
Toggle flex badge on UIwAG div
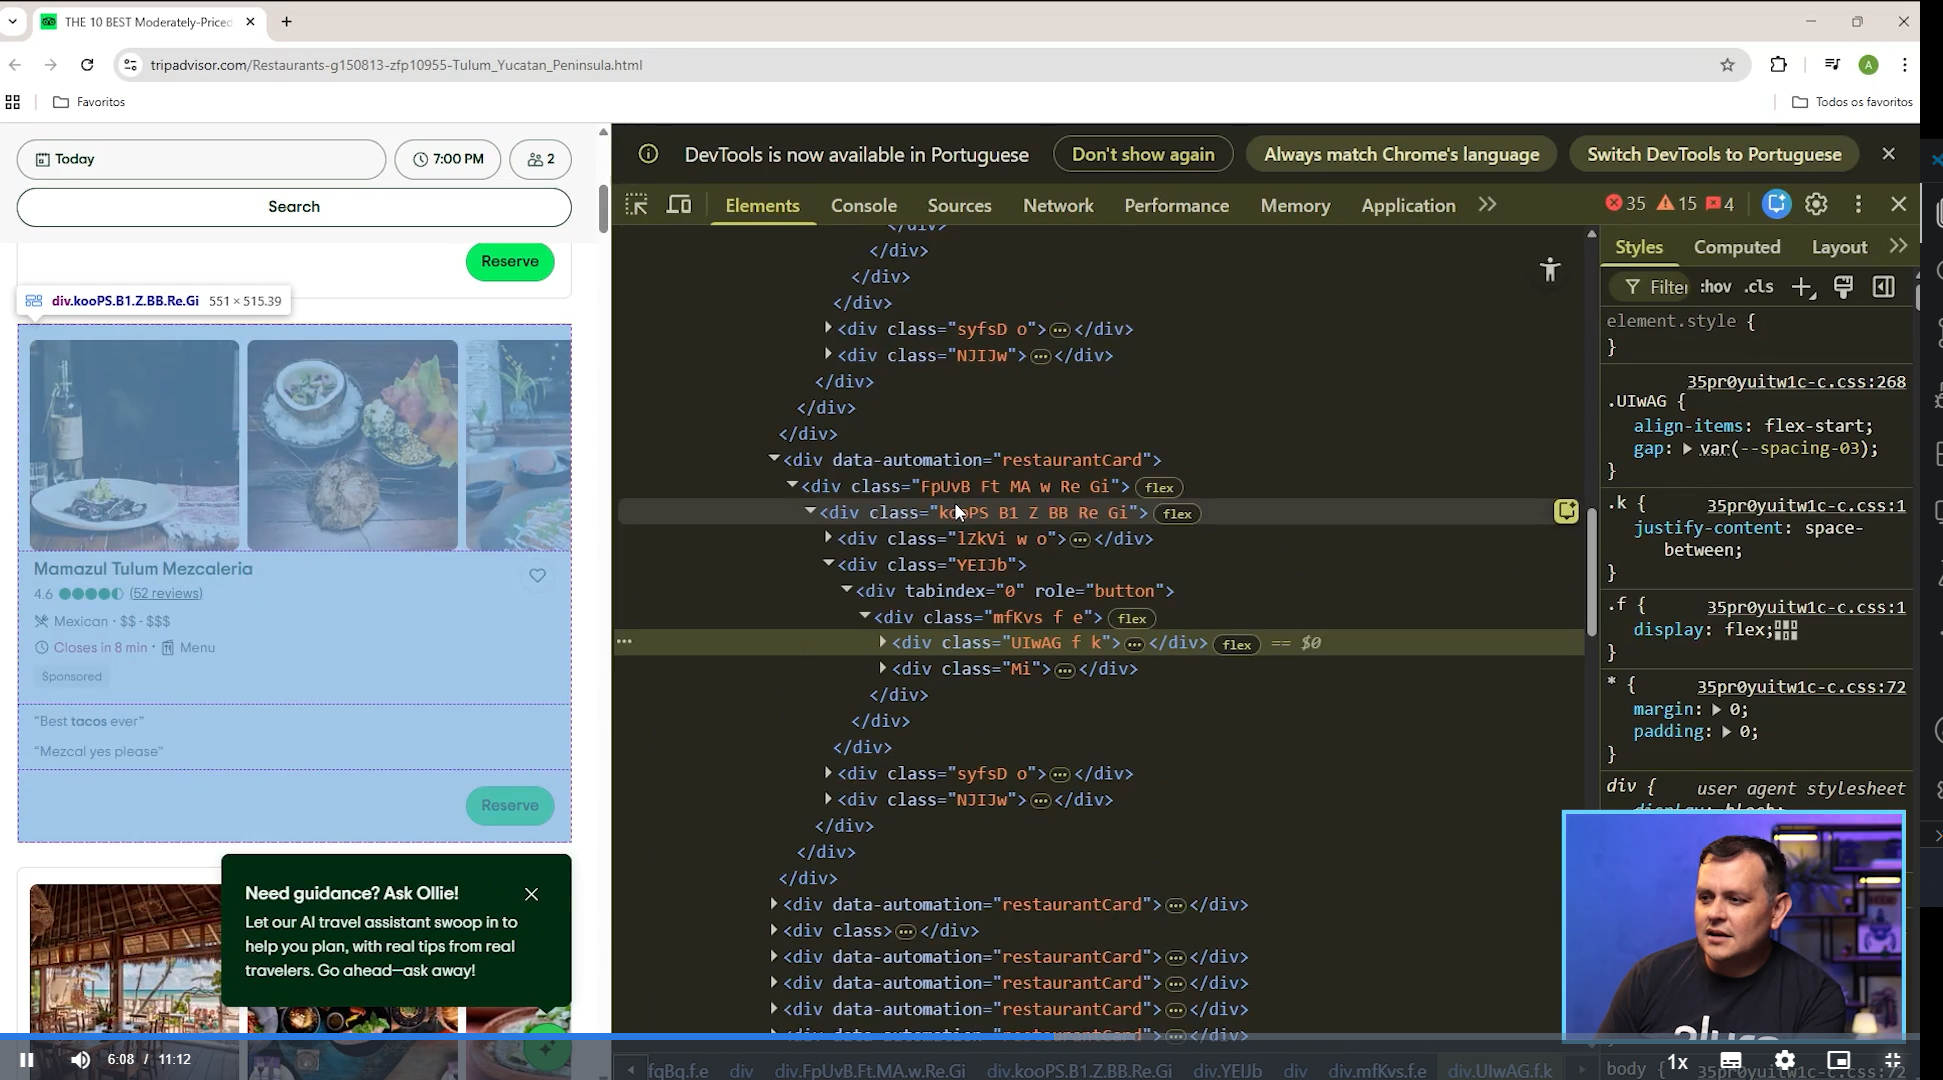coord(1237,645)
